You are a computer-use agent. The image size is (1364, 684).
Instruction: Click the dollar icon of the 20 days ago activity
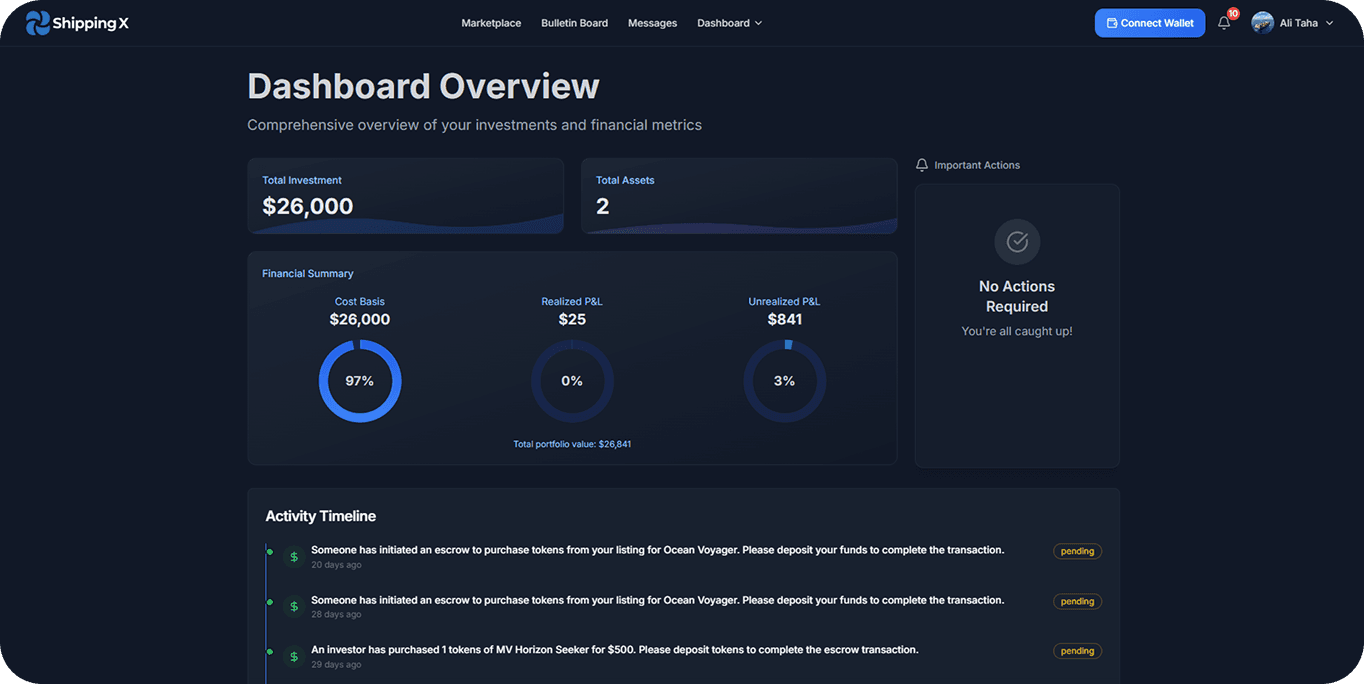[294, 557]
